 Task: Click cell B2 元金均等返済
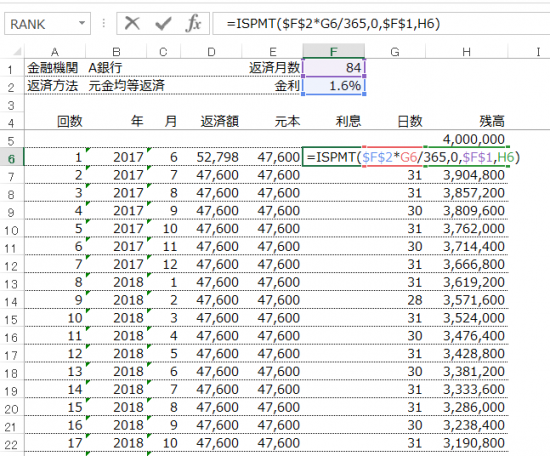tap(127, 86)
